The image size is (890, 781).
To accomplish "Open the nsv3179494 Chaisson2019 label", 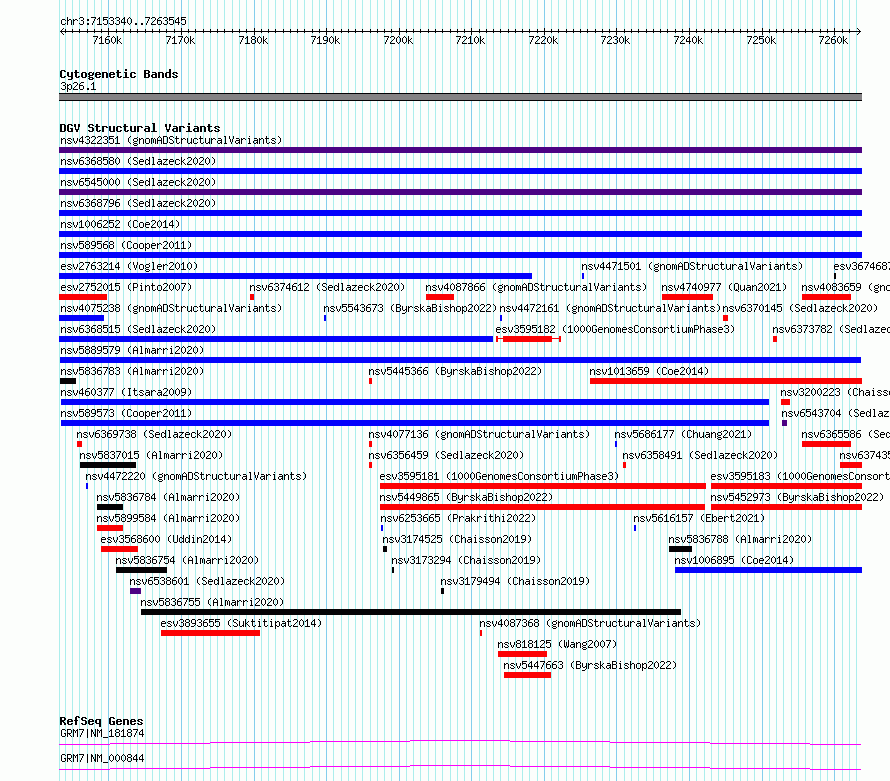I will pyautogui.click(x=515, y=581).
